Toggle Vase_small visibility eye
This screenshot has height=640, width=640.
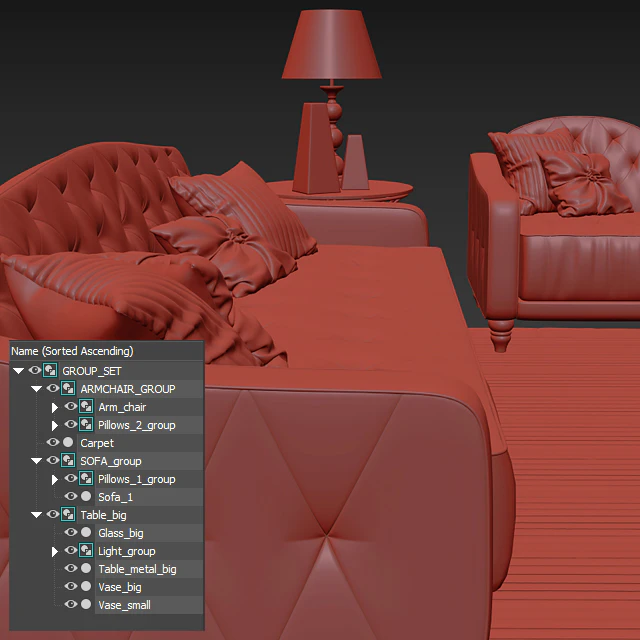[71, 604]
